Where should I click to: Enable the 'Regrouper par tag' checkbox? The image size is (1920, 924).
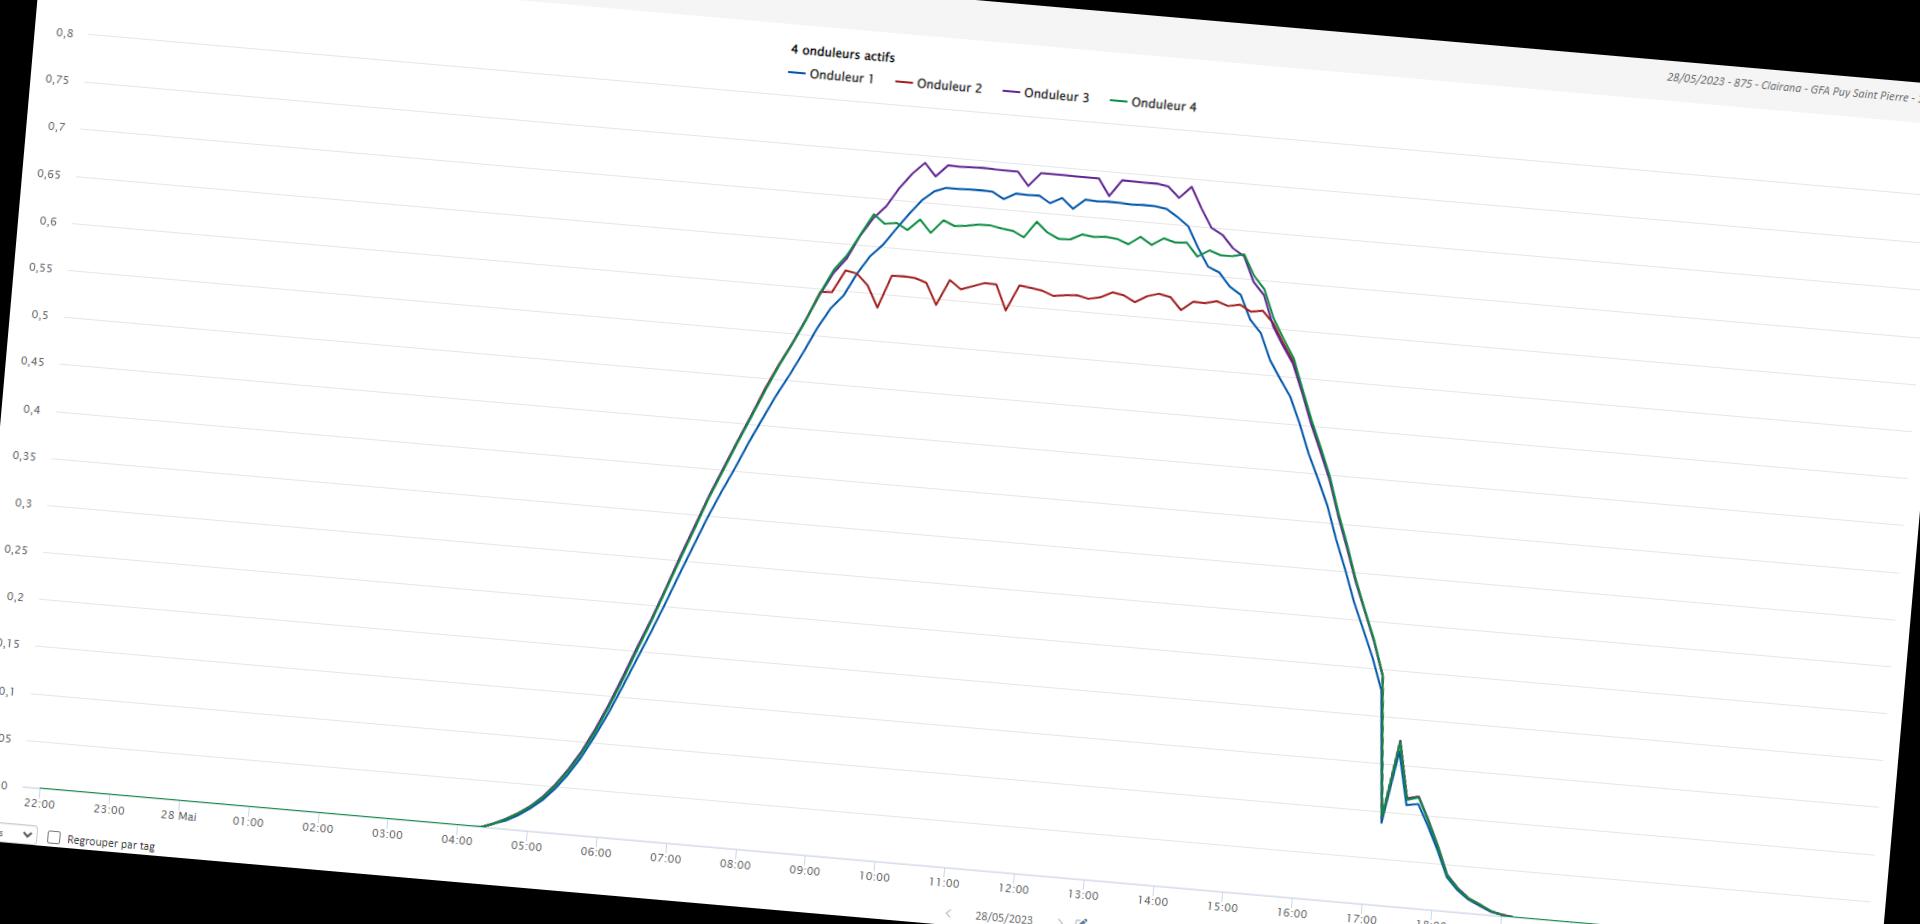pyautogui.click(x=54, y=837)
